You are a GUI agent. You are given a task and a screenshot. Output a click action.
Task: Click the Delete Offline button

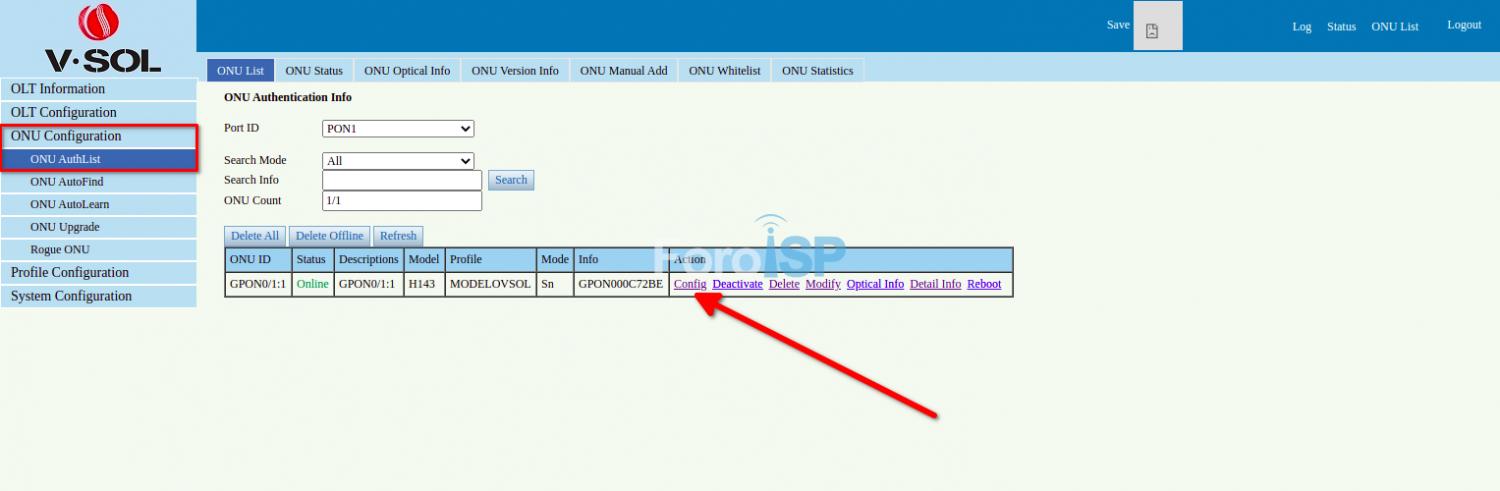(330, 236)
